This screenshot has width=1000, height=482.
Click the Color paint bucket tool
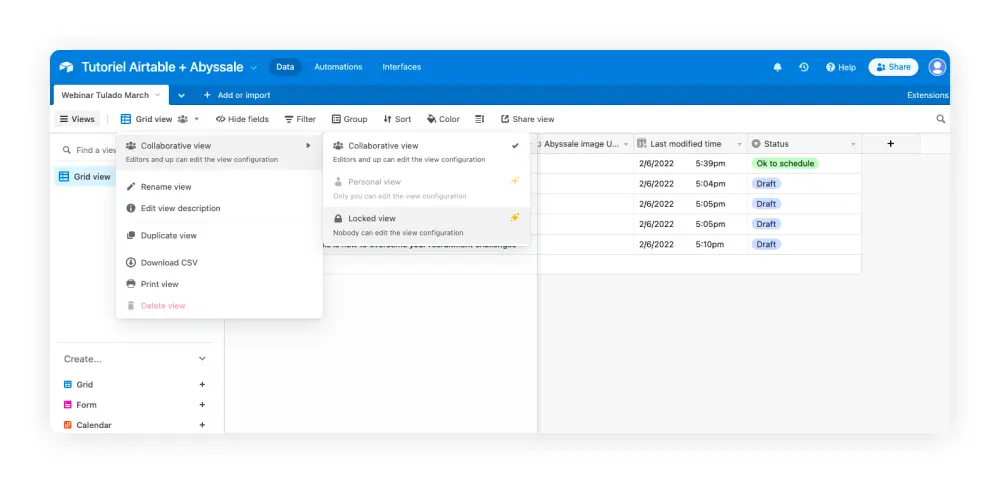pos(443,119)
